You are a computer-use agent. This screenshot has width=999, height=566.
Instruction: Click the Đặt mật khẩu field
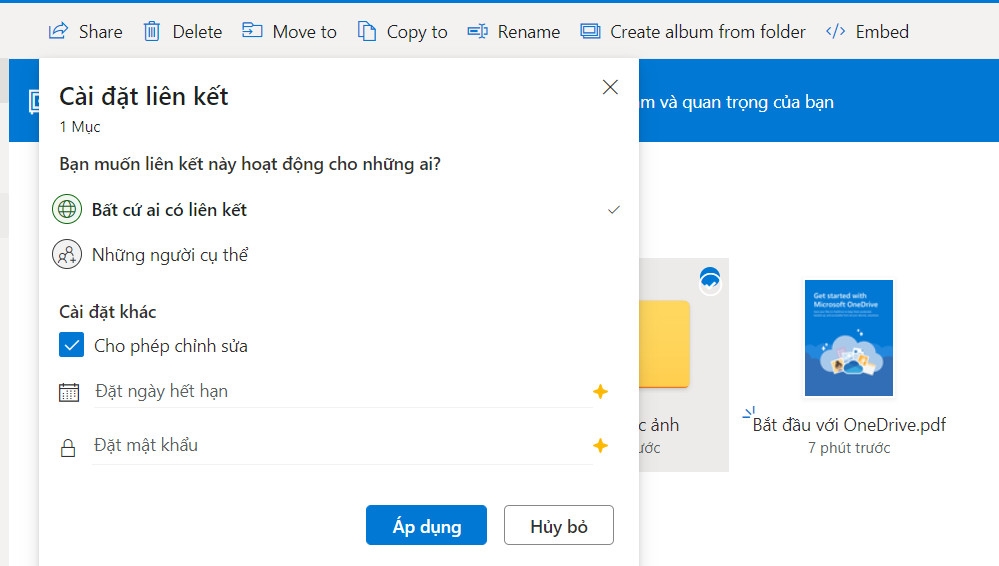[343, 446]
